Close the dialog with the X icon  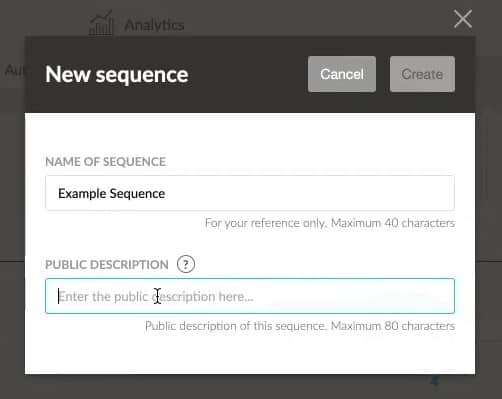[463, 19]
